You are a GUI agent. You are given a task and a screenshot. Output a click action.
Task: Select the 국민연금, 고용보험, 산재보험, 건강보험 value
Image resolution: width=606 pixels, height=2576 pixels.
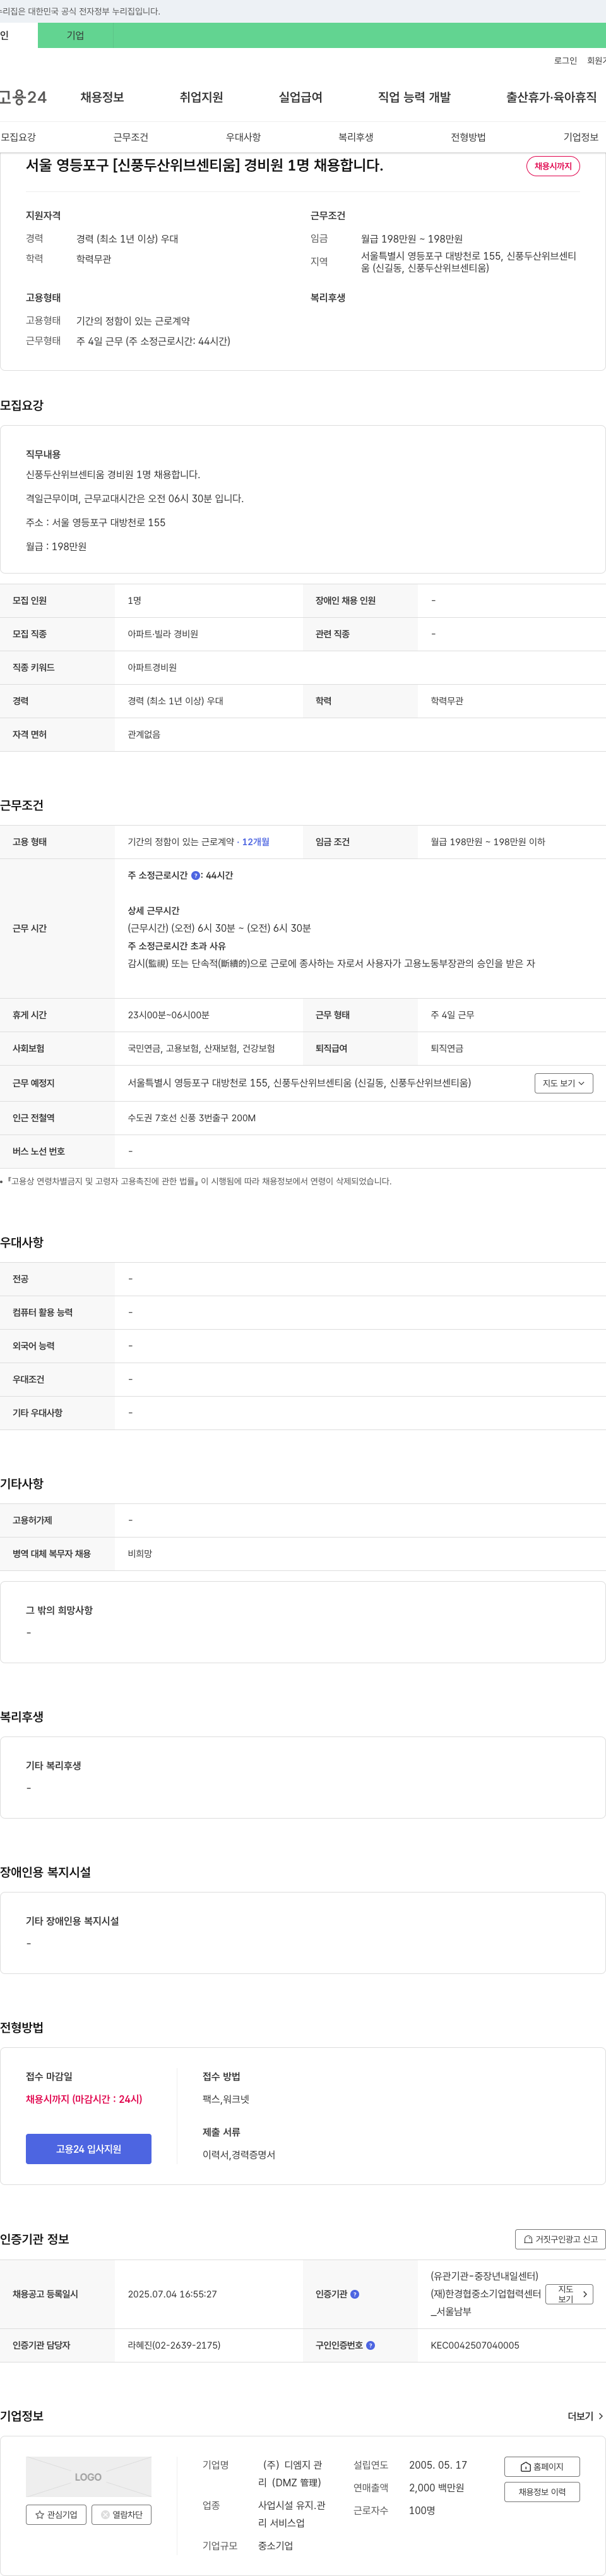(201, 1048)
